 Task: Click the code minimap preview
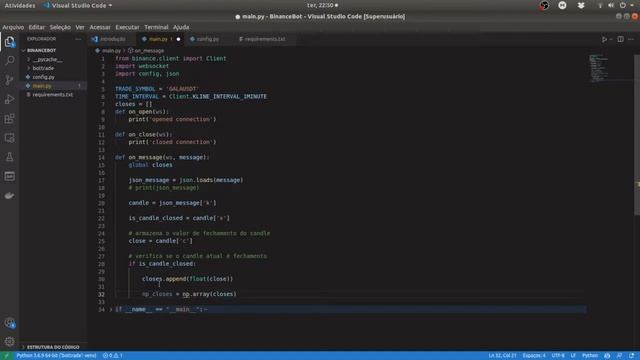[599, 67]
